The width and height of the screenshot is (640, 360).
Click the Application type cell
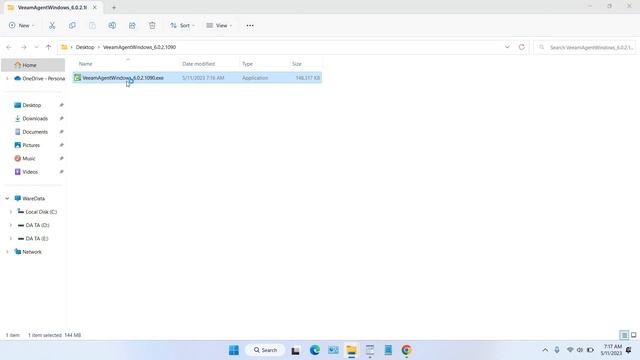(255, 78)
